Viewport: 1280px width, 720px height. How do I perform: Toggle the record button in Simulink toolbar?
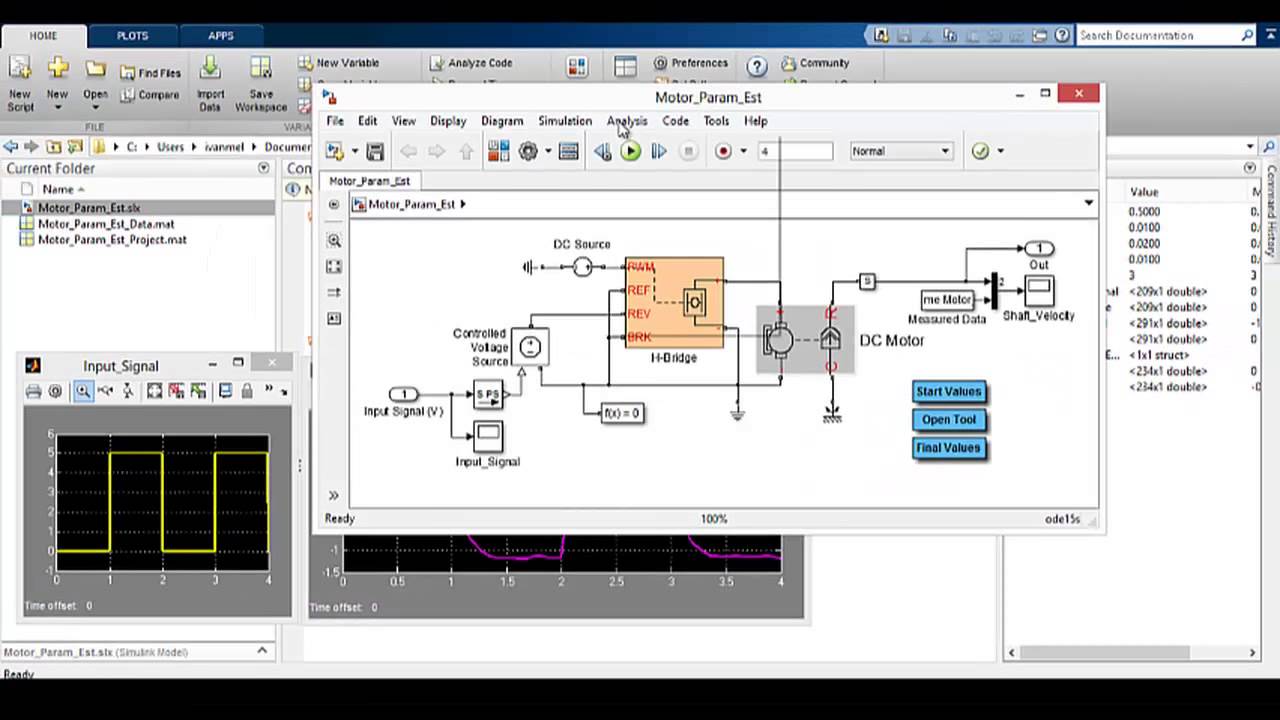click(723, 151)
